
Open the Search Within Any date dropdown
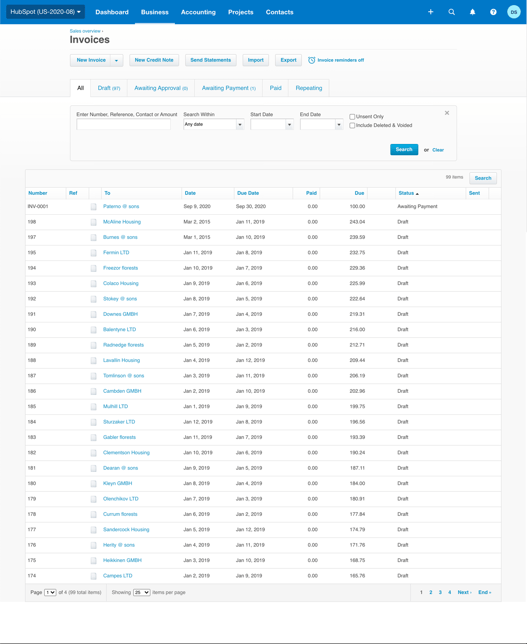click(x=214, y=124)
